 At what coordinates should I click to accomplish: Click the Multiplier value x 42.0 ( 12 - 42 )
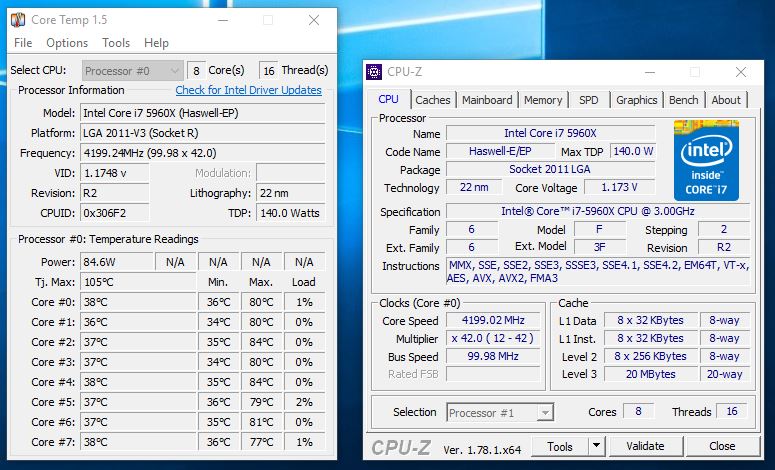[x=493, y=339]
